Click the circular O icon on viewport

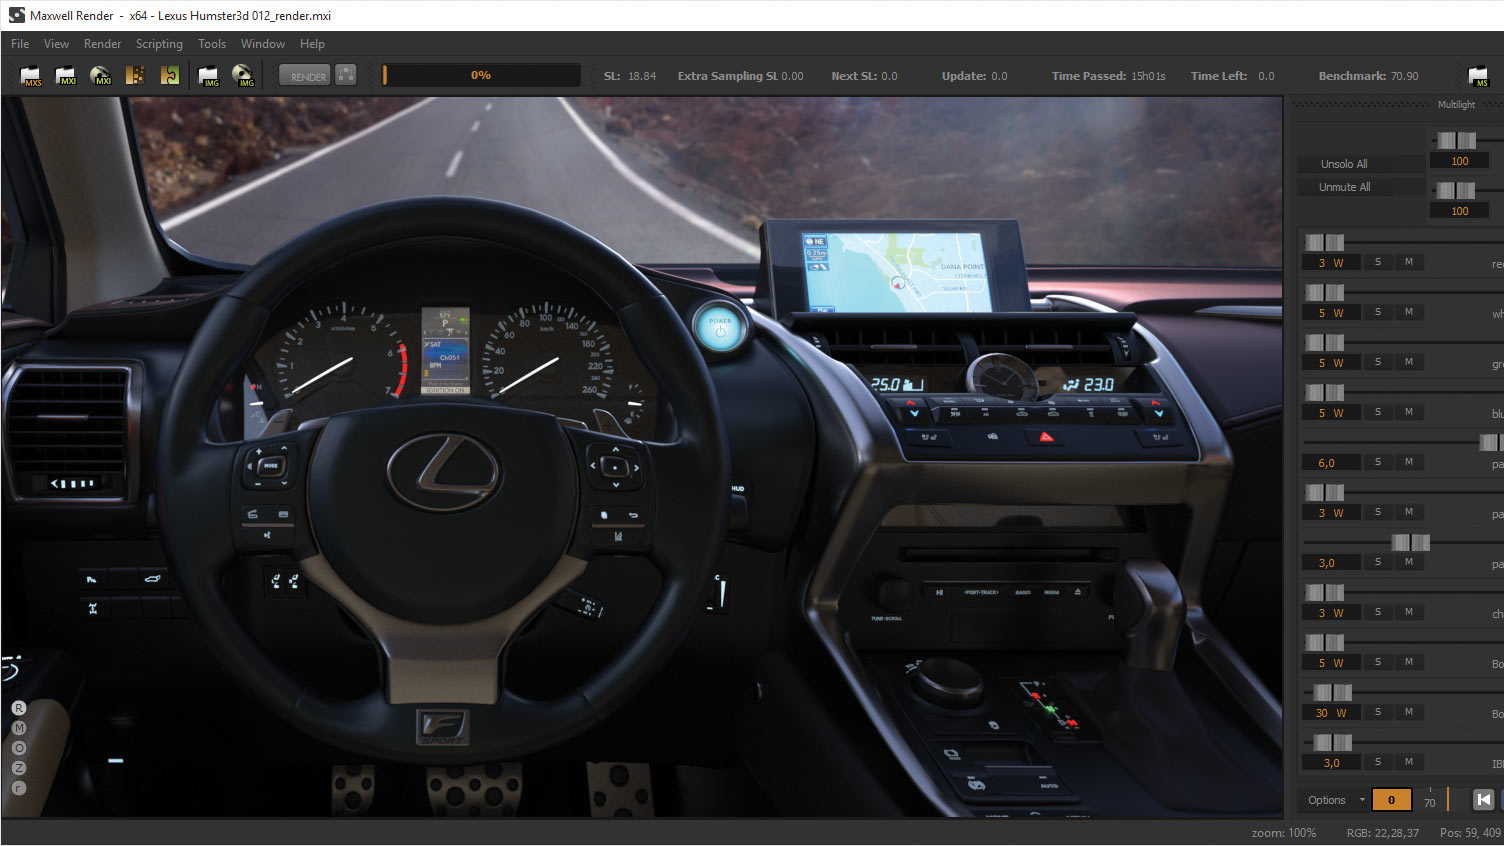click(x=18, y=748)
